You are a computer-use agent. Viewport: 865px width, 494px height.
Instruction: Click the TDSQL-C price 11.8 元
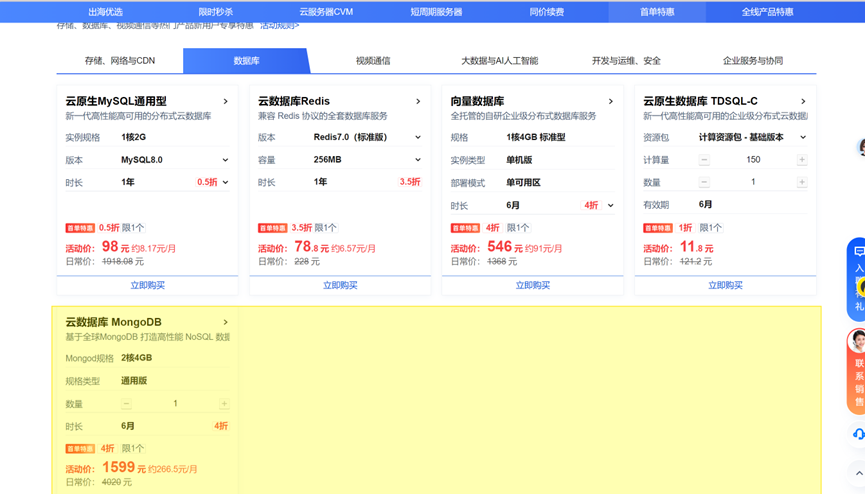point(696,247)
